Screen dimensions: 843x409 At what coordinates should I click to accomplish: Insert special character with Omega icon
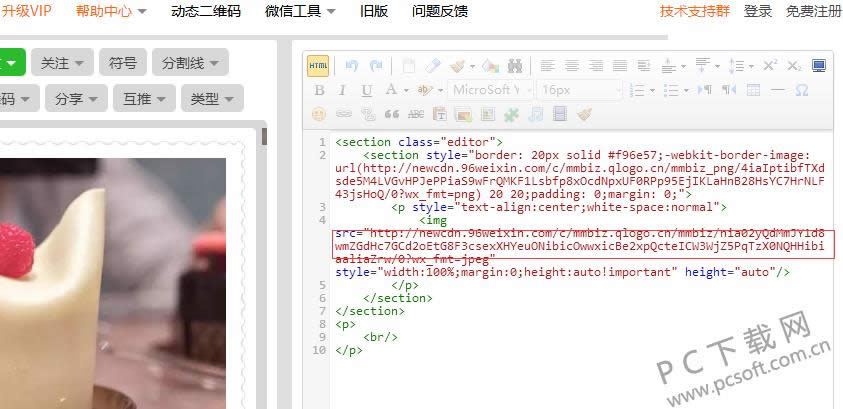point(801,90)
